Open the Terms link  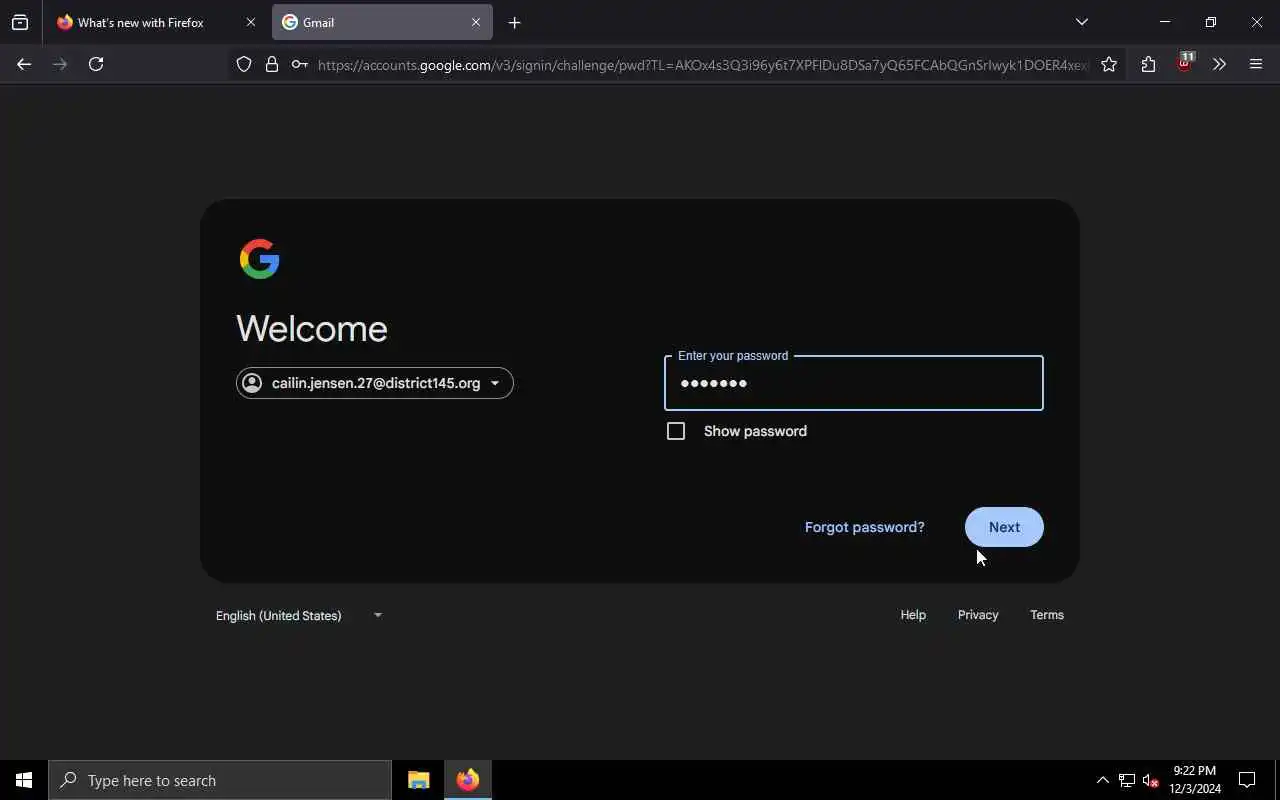(x=1047, y=615)
